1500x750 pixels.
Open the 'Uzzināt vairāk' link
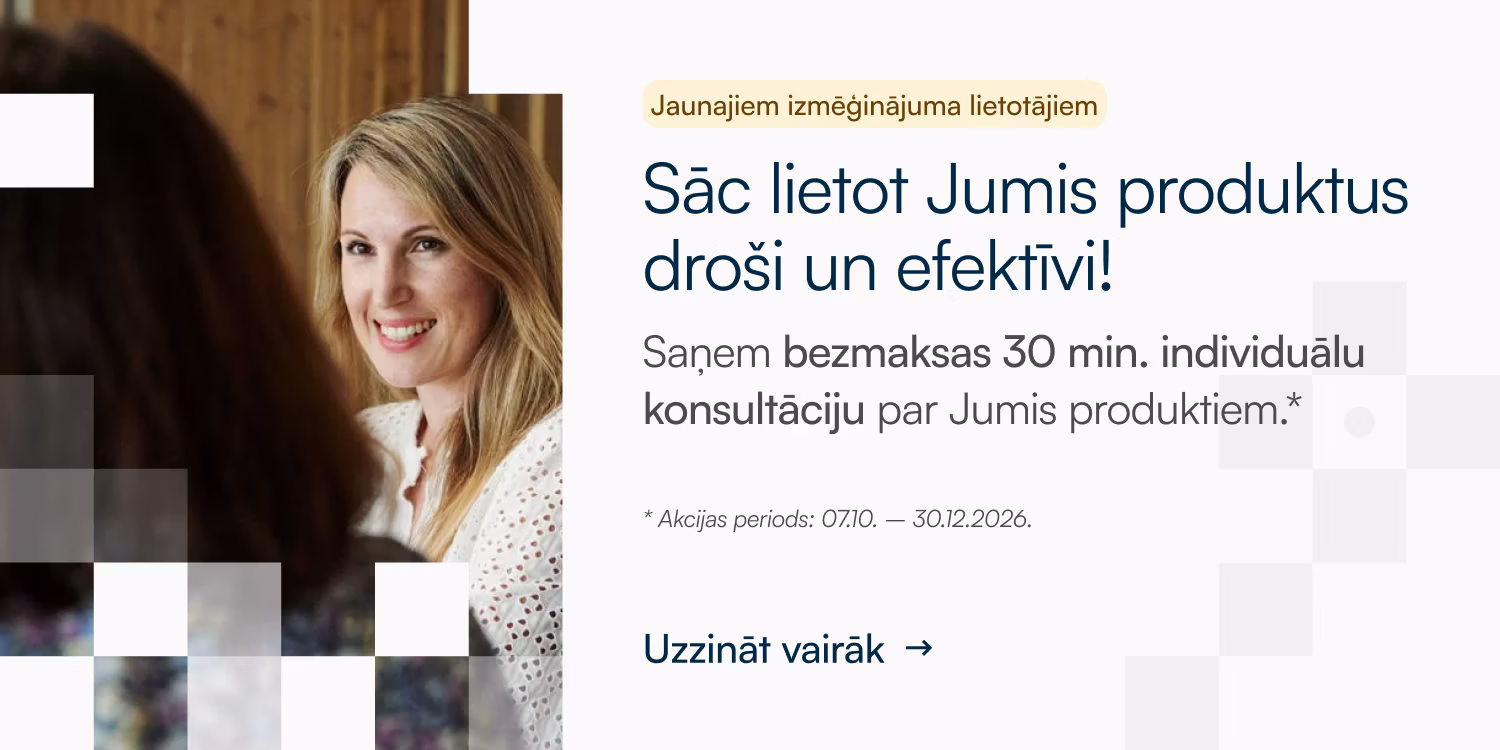(787, 649)
